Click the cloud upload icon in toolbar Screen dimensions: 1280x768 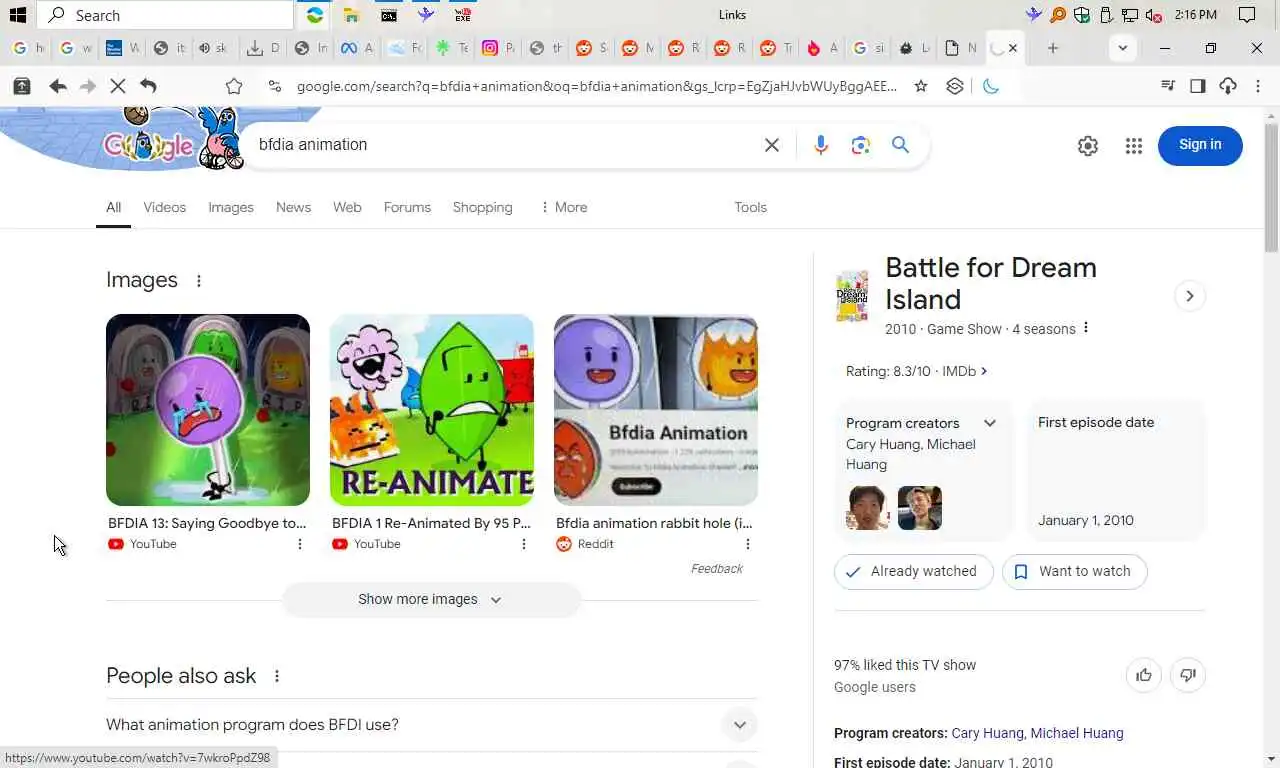tap(1228, 87)
